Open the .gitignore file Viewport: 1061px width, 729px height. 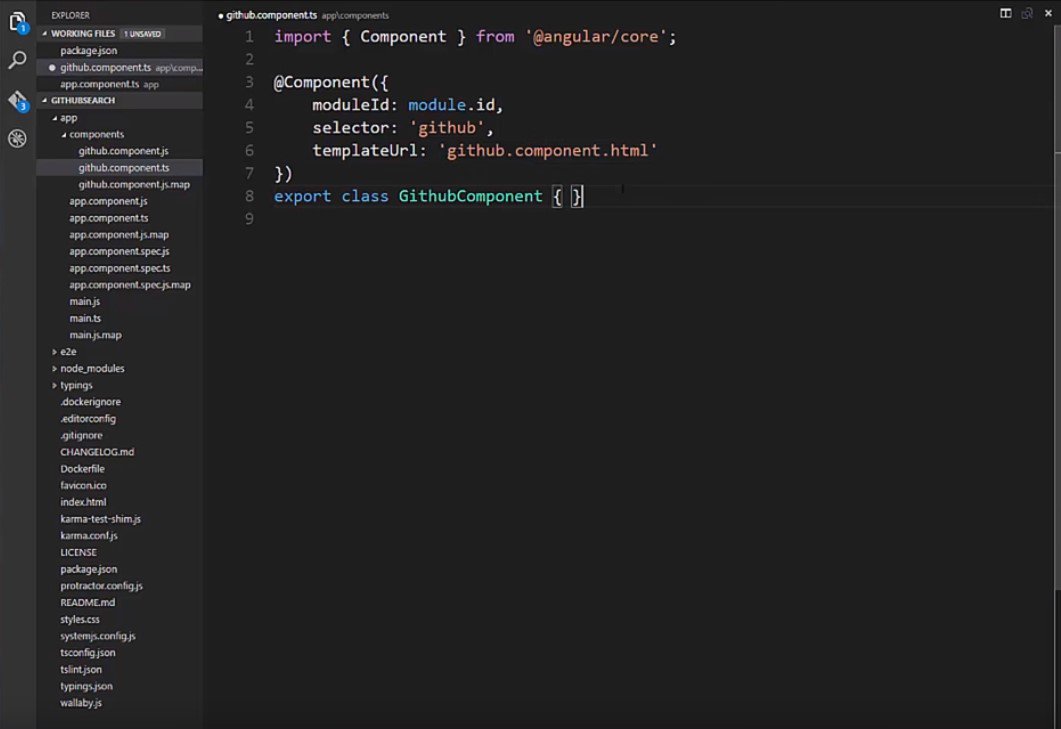81,435
